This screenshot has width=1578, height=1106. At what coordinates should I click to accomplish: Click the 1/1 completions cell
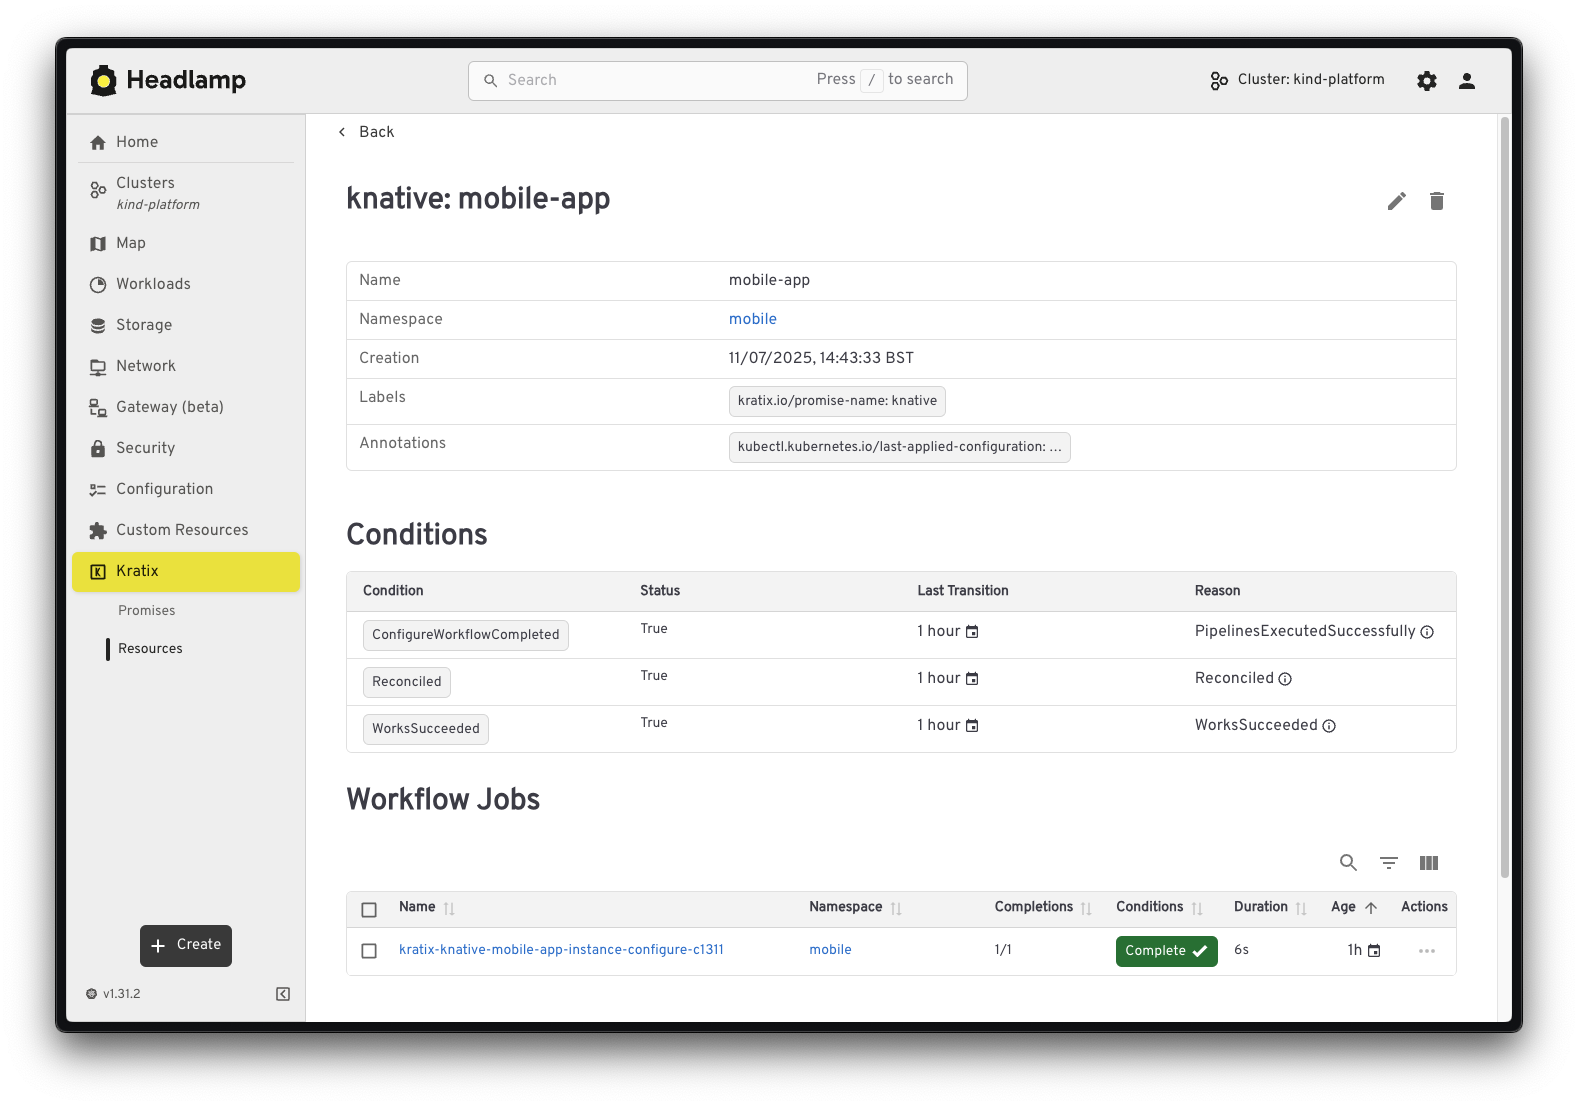click(x=1003, y=950)
